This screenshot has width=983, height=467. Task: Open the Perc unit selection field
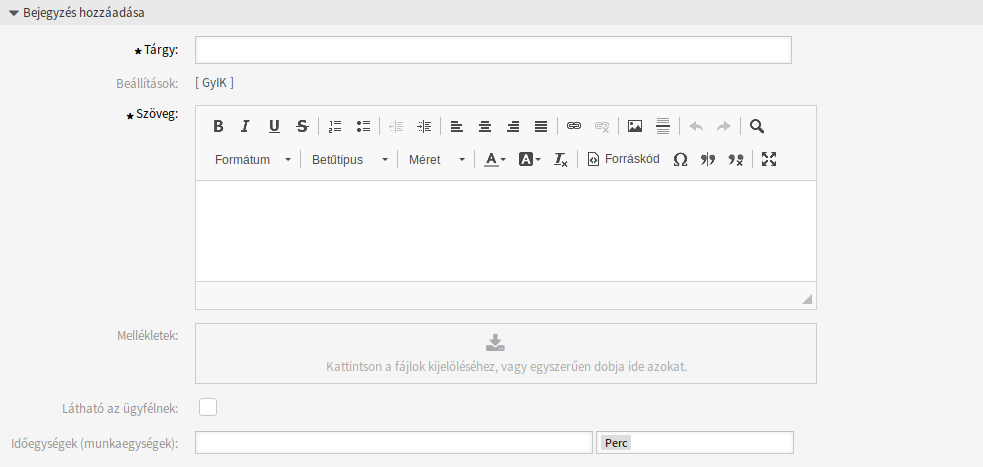695,443
